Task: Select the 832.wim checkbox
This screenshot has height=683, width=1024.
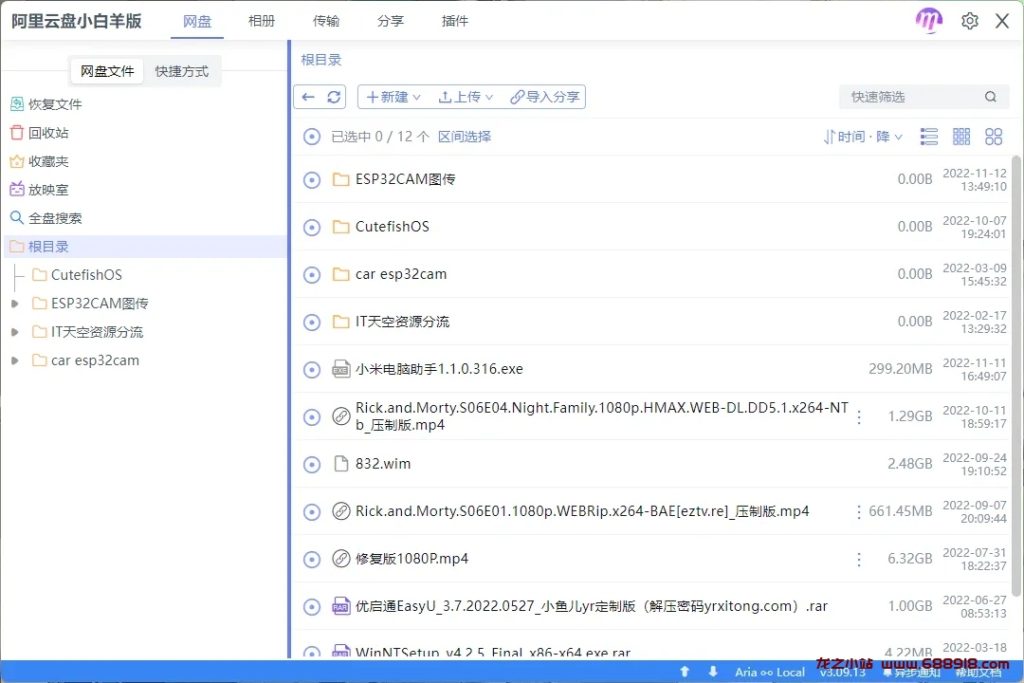Action: point(312,464)
